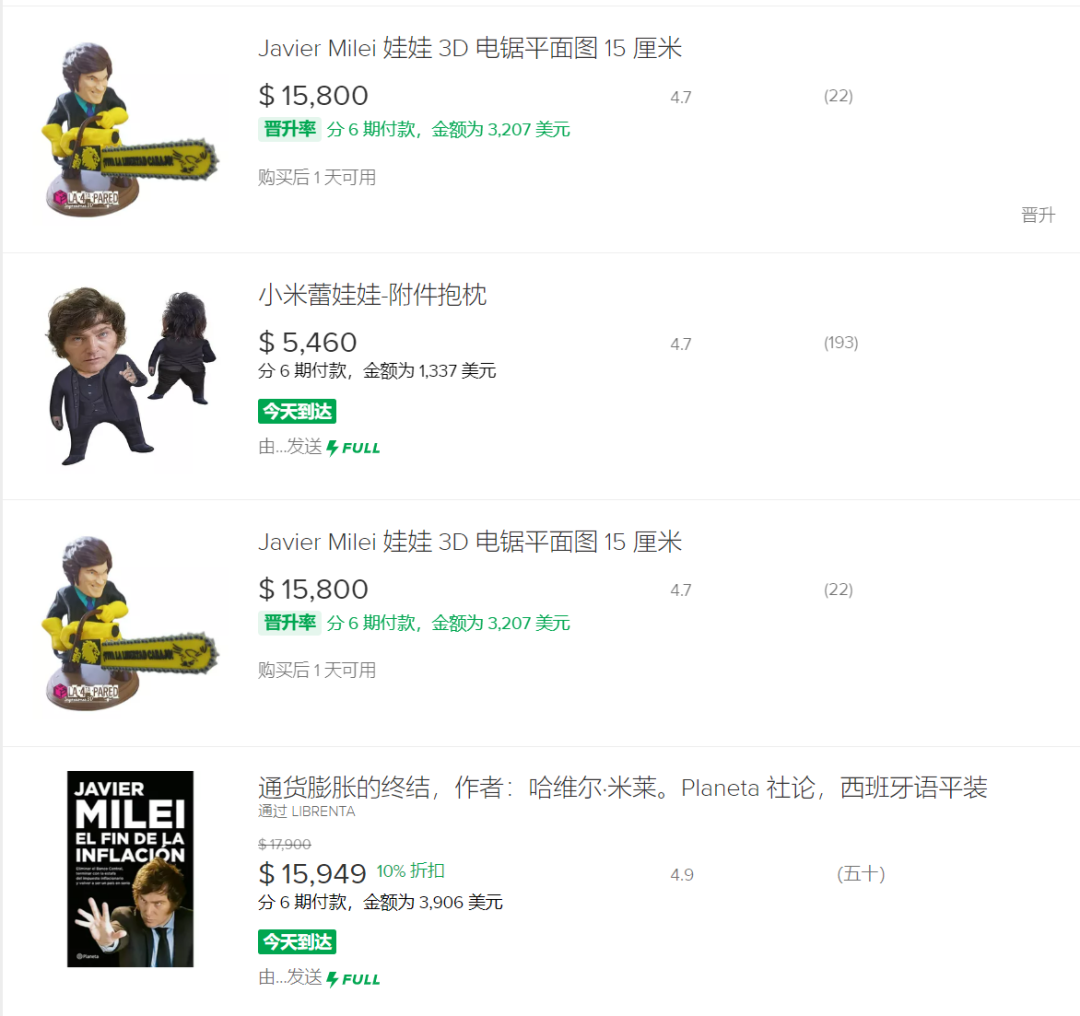This screenshot has width=1080, height=1016.
Task: Click the $15,949 discounted price
Action: [313, 874]
